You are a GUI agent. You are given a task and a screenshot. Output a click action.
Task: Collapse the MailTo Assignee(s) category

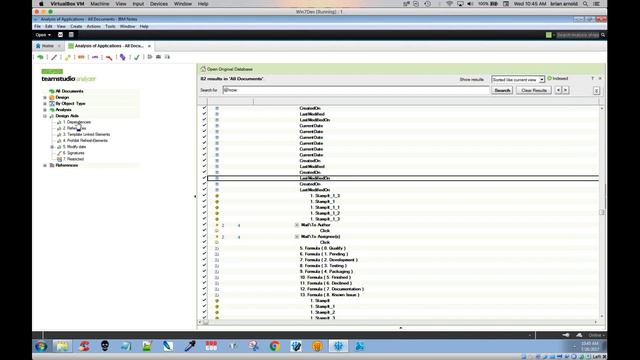pyautogui.click(x=297, y=236)
